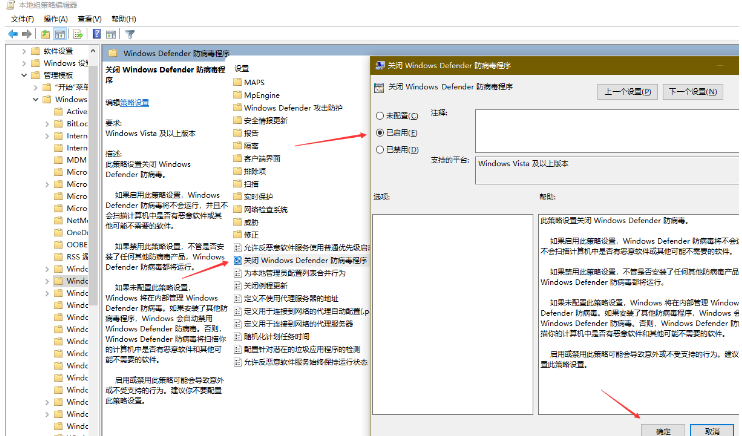Confirm with the 确定 button
Viewport: 742px width, 436px height.
point(663,431)
